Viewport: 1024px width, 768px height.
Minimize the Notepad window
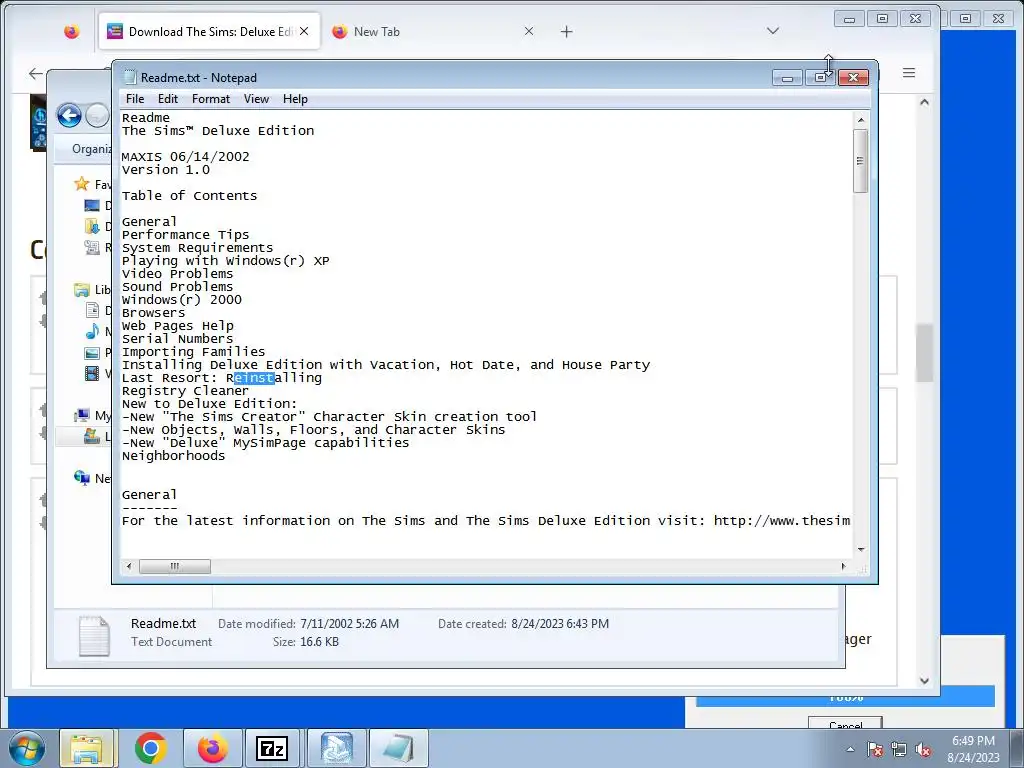coord(787,78)
